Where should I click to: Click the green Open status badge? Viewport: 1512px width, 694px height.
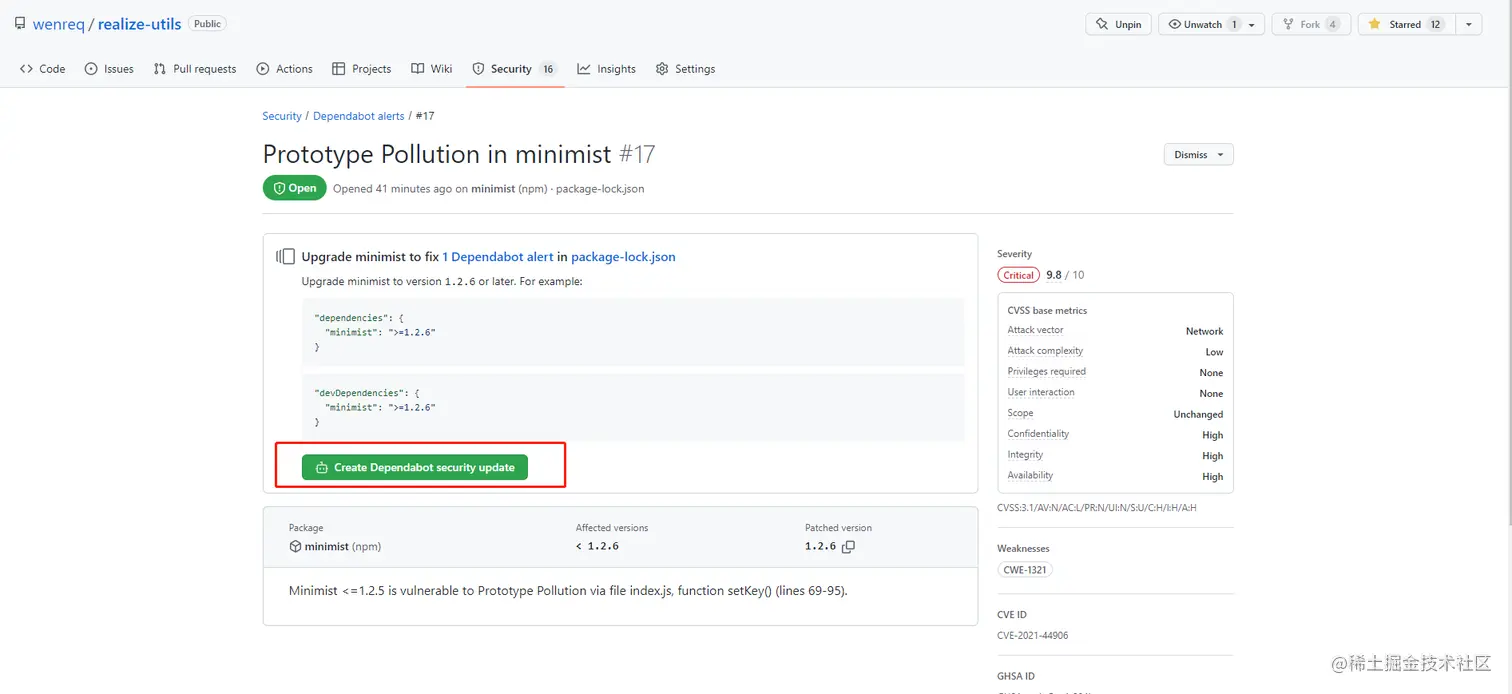pos(294,188)
